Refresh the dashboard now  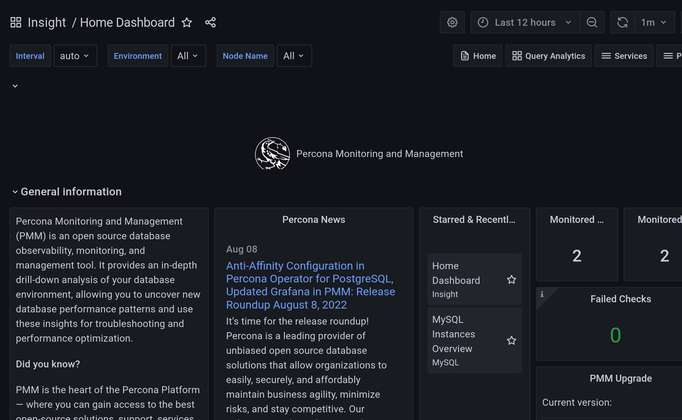pos(622,23)
